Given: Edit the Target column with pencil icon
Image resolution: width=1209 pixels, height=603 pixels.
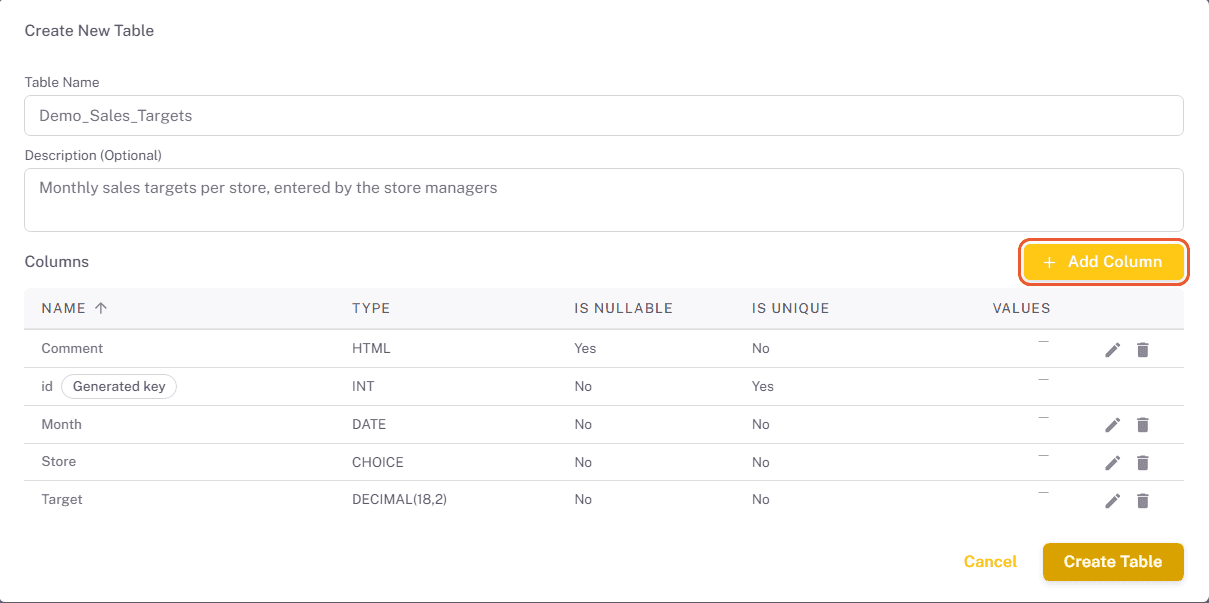Looking at the screenshot, I should (x=1113, y=500).
